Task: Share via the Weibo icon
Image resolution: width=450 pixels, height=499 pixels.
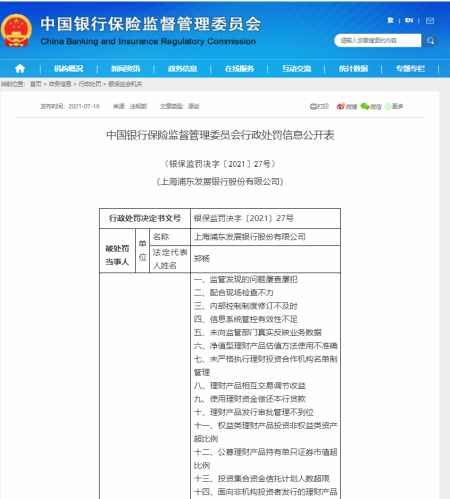Action: tap(340, 106)
